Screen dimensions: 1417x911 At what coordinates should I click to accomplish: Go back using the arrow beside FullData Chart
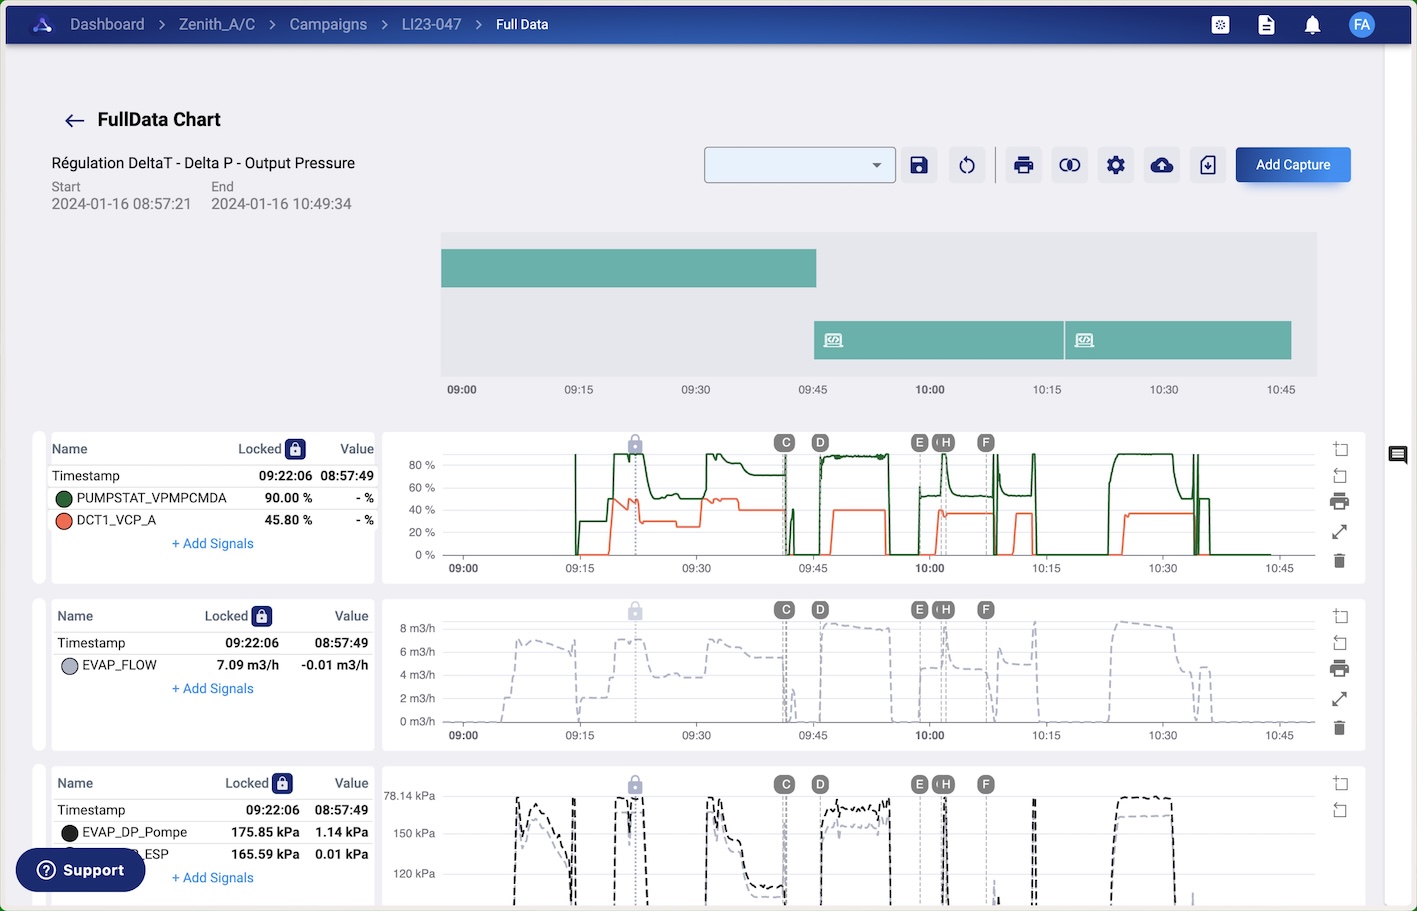[74, 121]
